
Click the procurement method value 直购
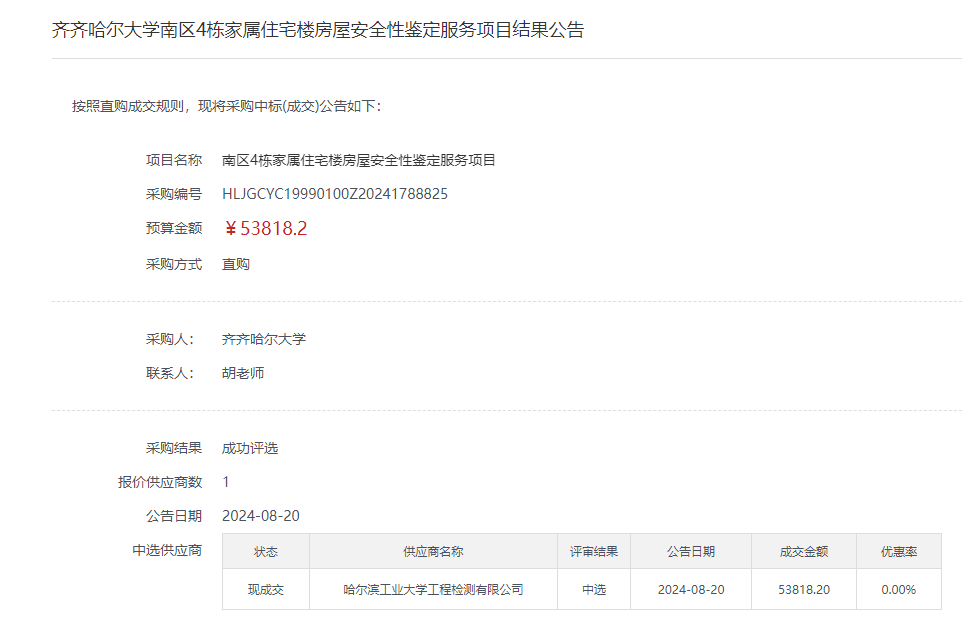coord(236,264)
